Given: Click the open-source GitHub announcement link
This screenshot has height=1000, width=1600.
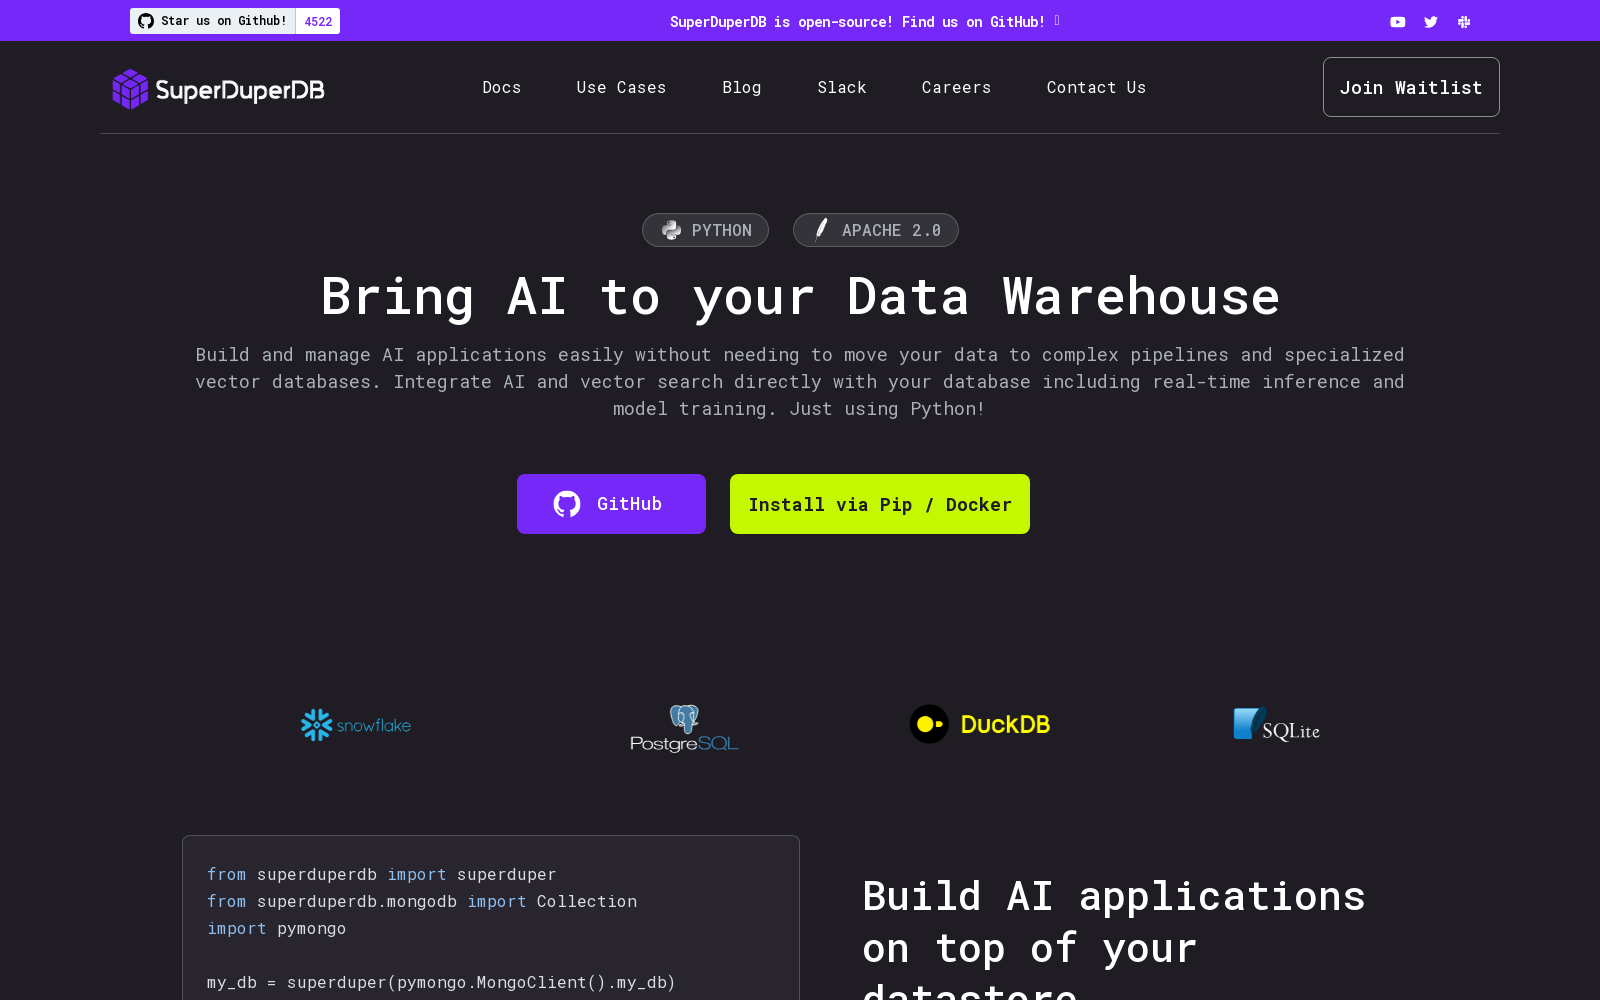Looking at the screenshot, I should tap(864, 21).
